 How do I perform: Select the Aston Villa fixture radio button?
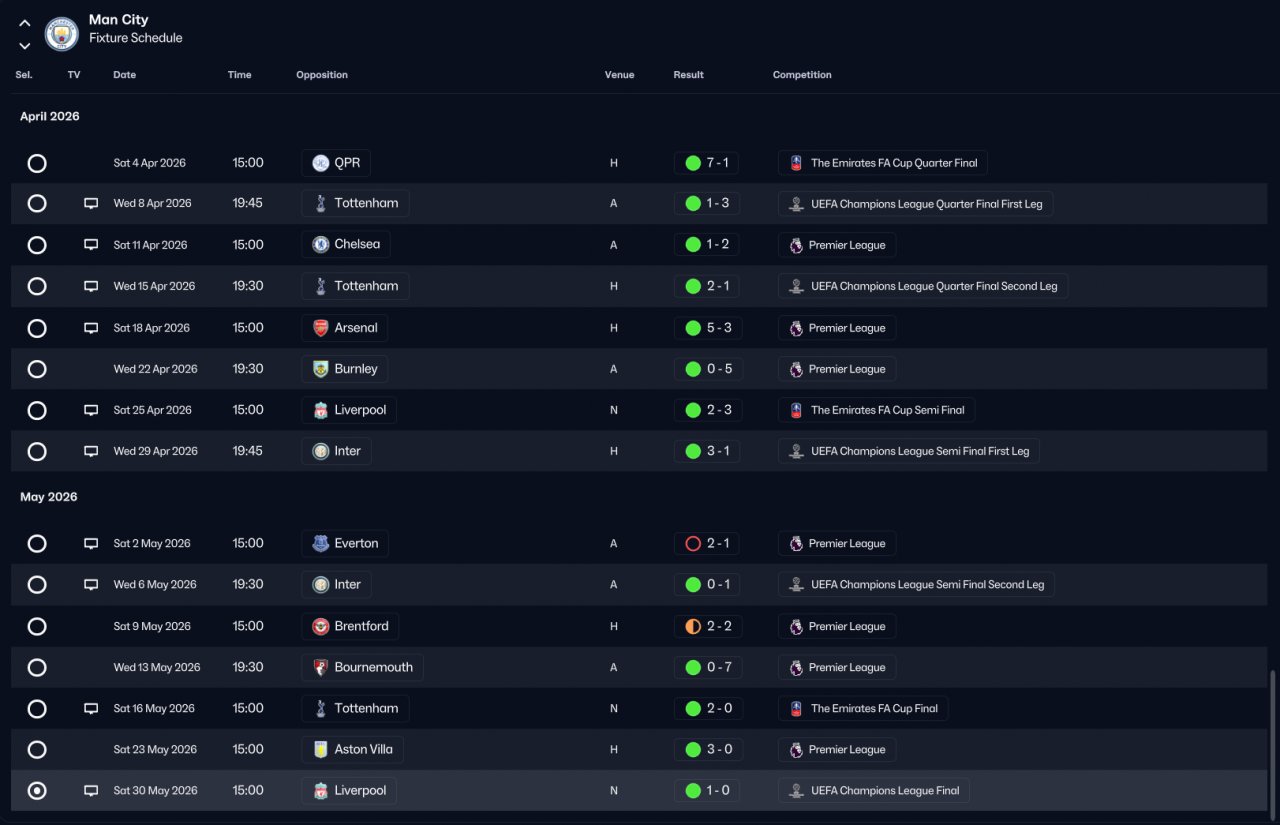coord(37,750)
